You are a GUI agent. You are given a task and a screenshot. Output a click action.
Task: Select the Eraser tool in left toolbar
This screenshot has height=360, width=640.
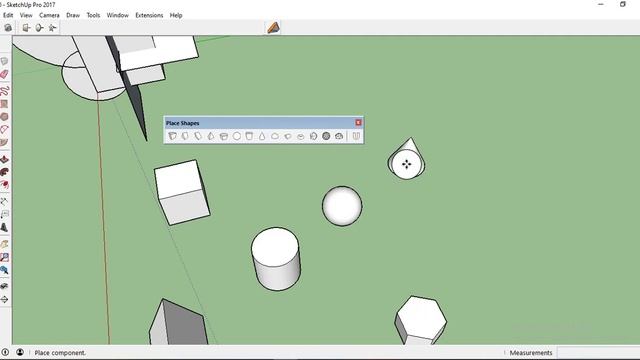(4, 74)
